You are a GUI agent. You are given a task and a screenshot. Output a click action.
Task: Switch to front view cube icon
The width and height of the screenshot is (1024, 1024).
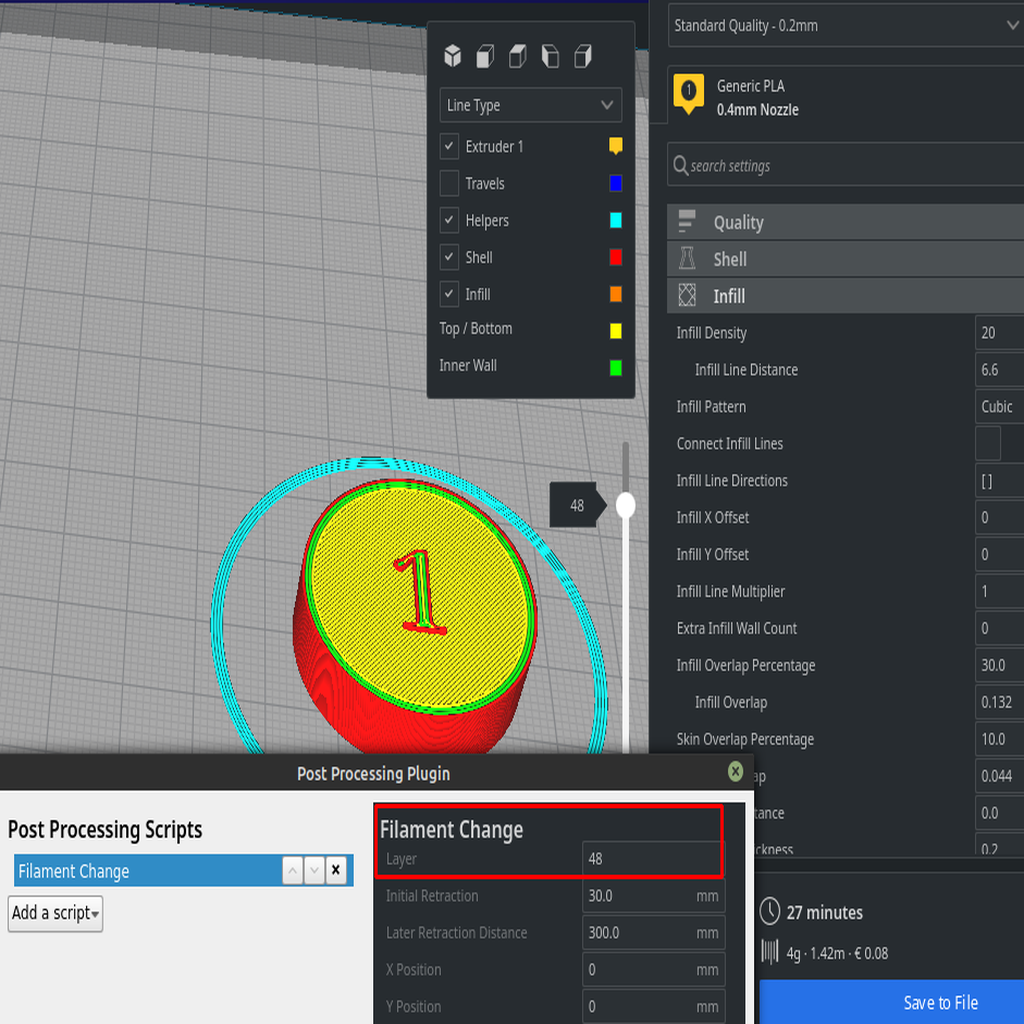(485, 56)
